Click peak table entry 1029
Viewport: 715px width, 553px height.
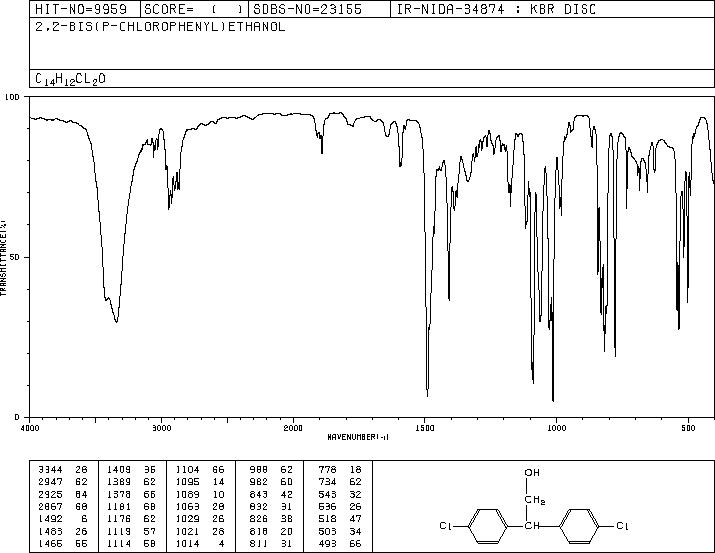pyautogui.click(x=187, y=519)
